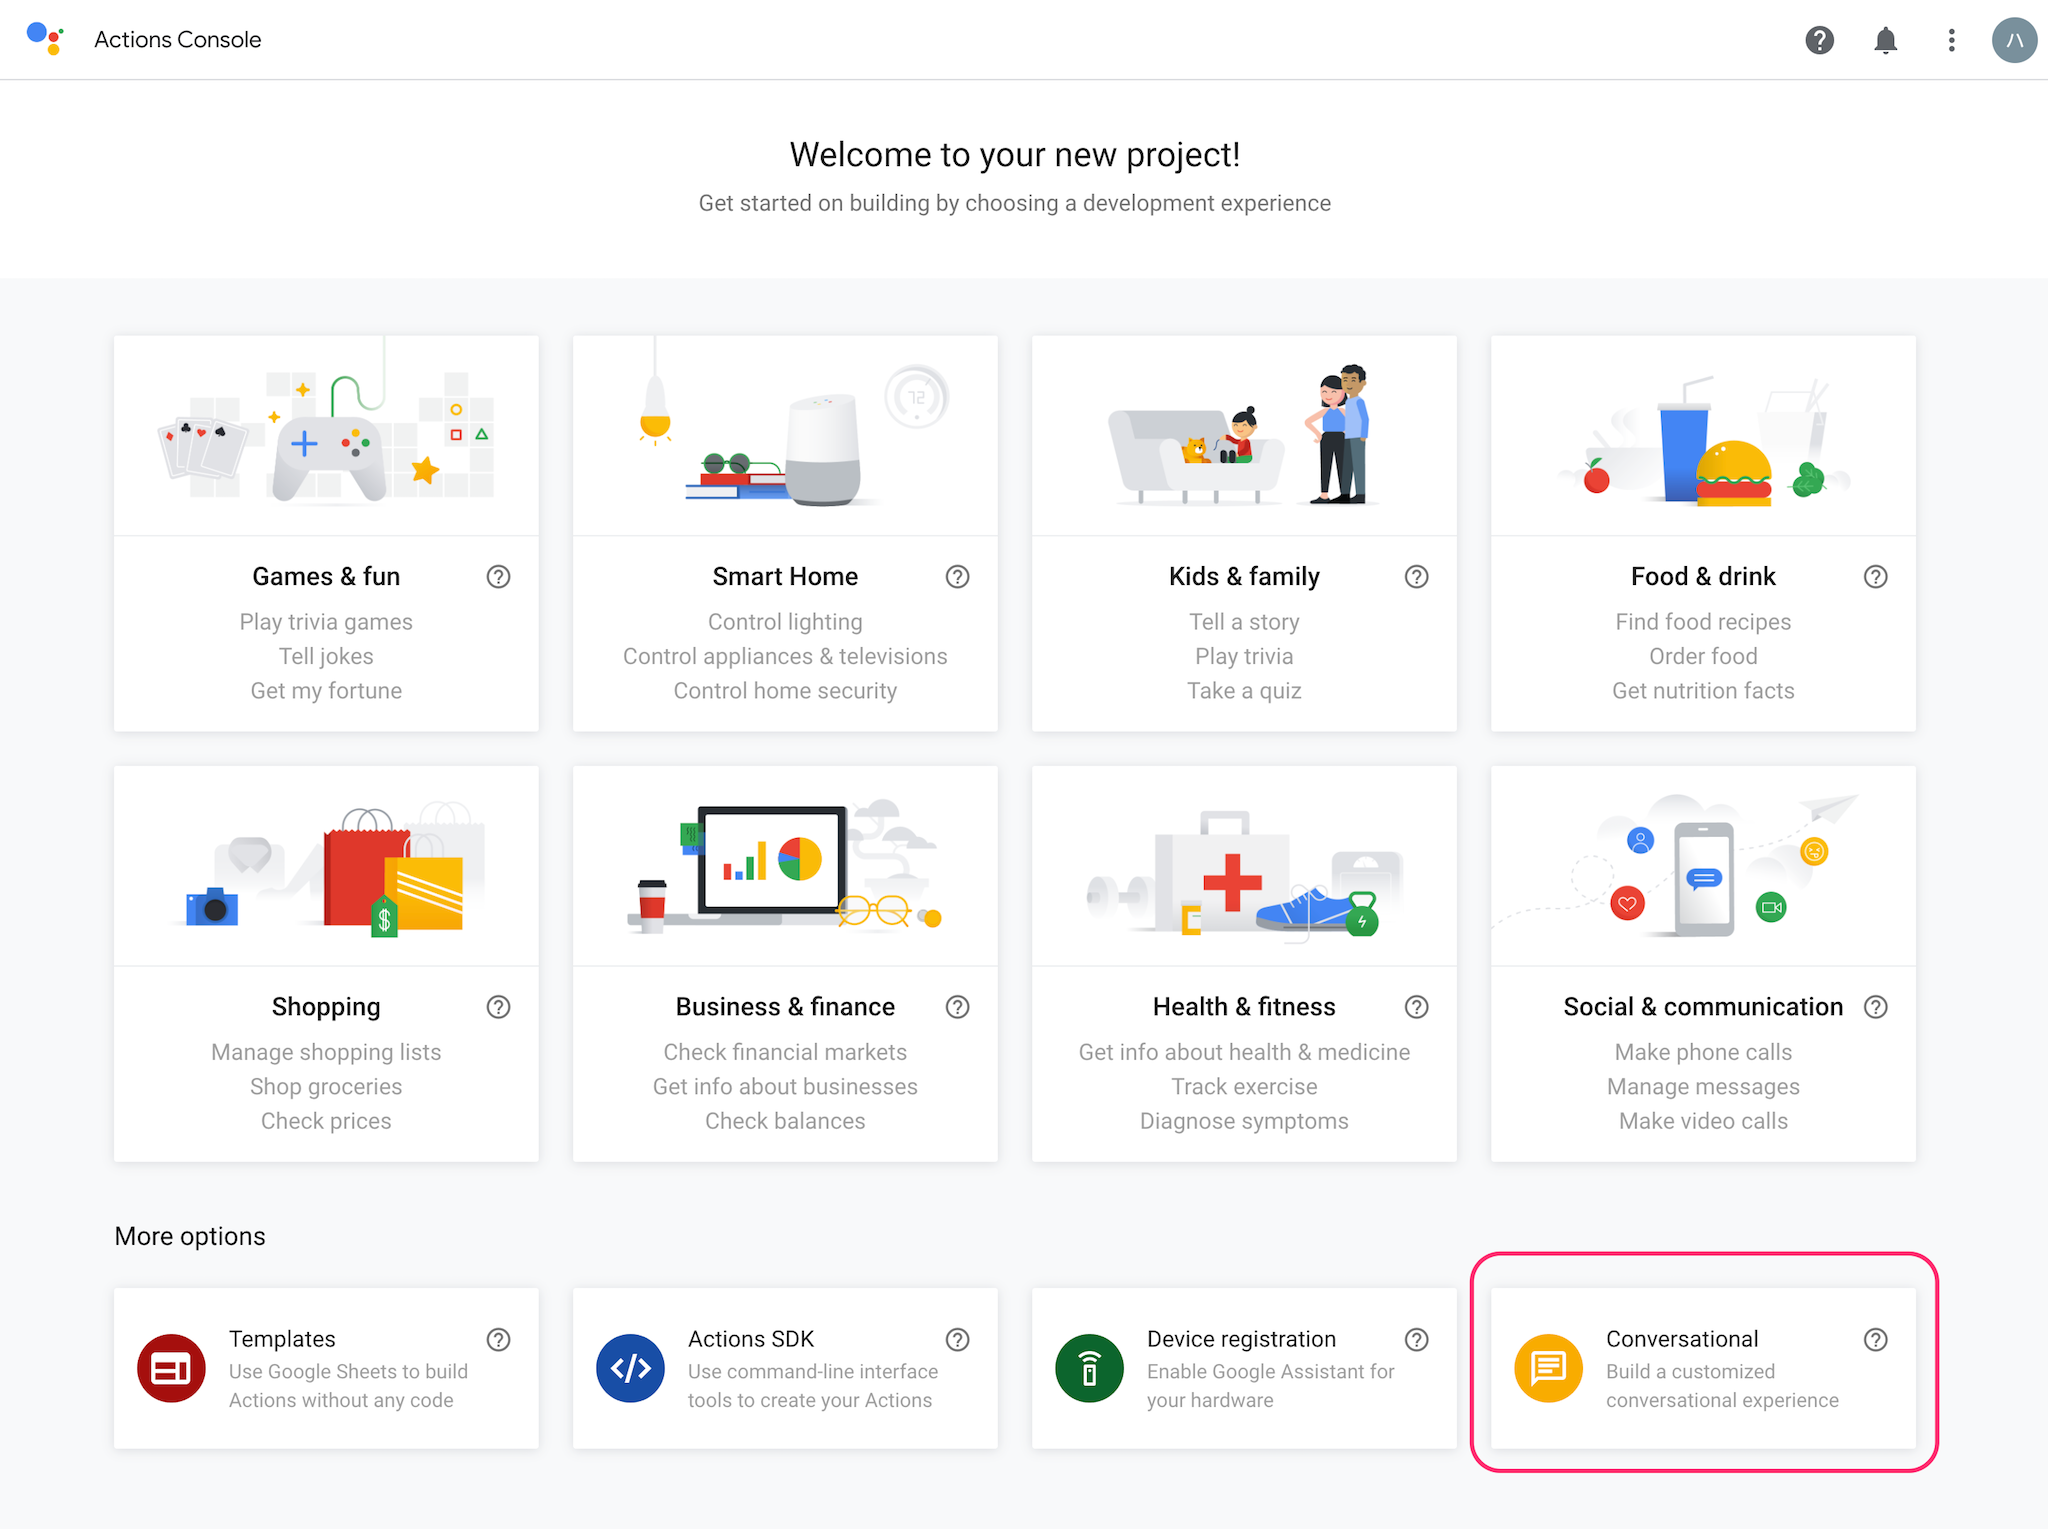Screen dimensions: 2048x1529
Task: Open help for Kids & family
Action: coord(1416,577)
